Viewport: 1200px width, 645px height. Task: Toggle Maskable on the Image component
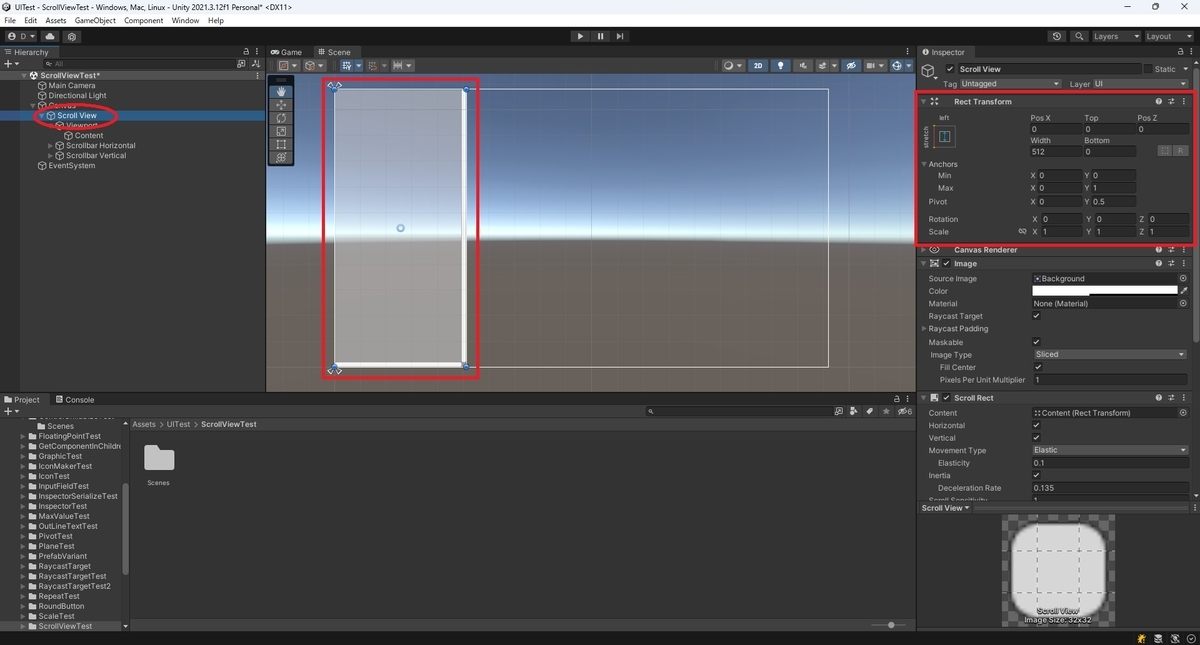click(x=1037, y=341)
